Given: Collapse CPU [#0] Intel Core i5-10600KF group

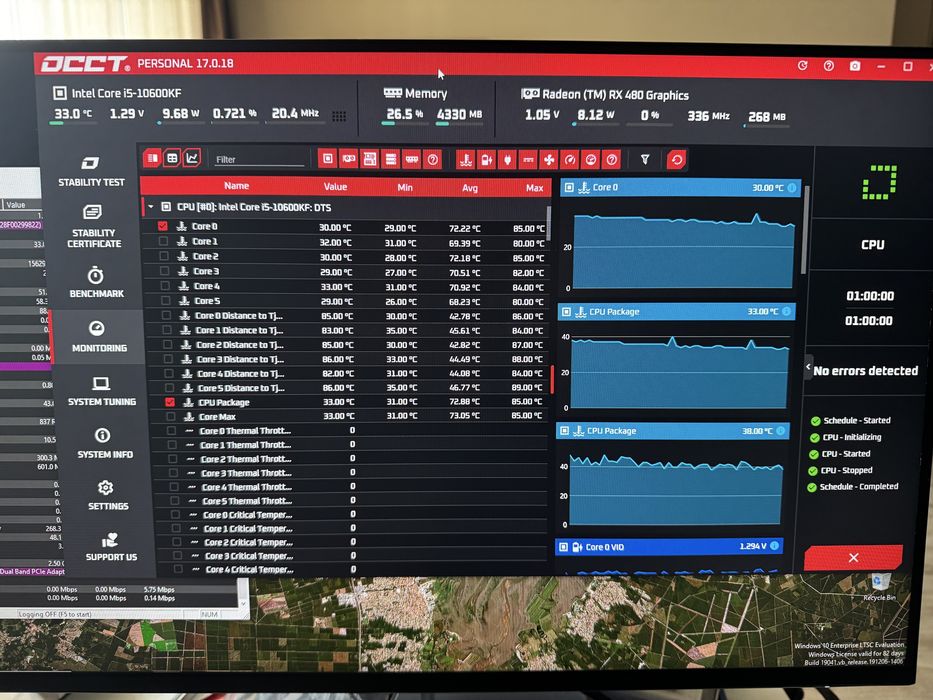Looking at the screenshot, I should pyautogui.click(x=151, y=207).
